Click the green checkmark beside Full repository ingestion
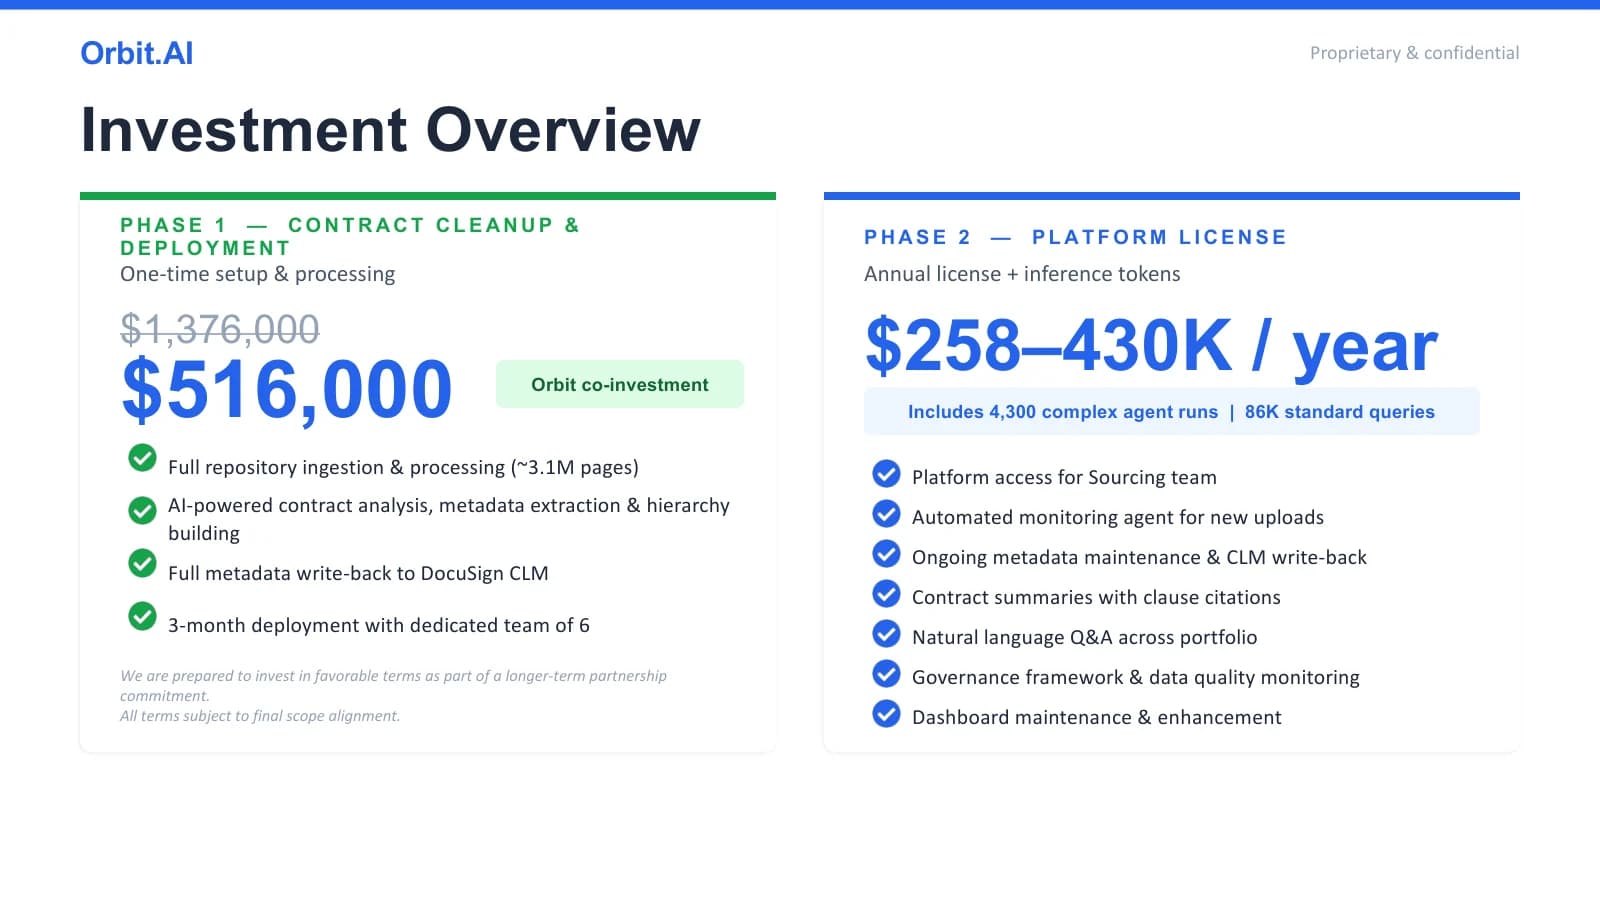The width and height of the screenshot is (1600, 900). click(143, 458)
